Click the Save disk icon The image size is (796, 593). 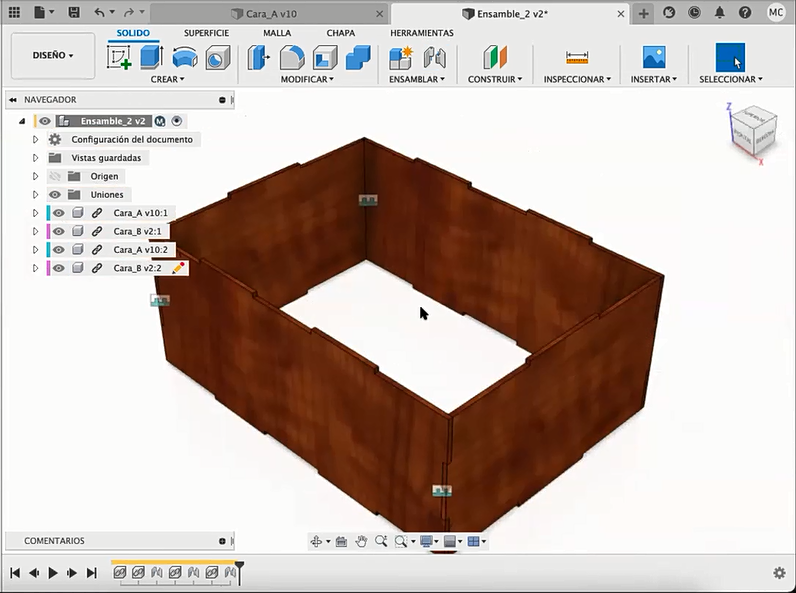click(74, 13)
